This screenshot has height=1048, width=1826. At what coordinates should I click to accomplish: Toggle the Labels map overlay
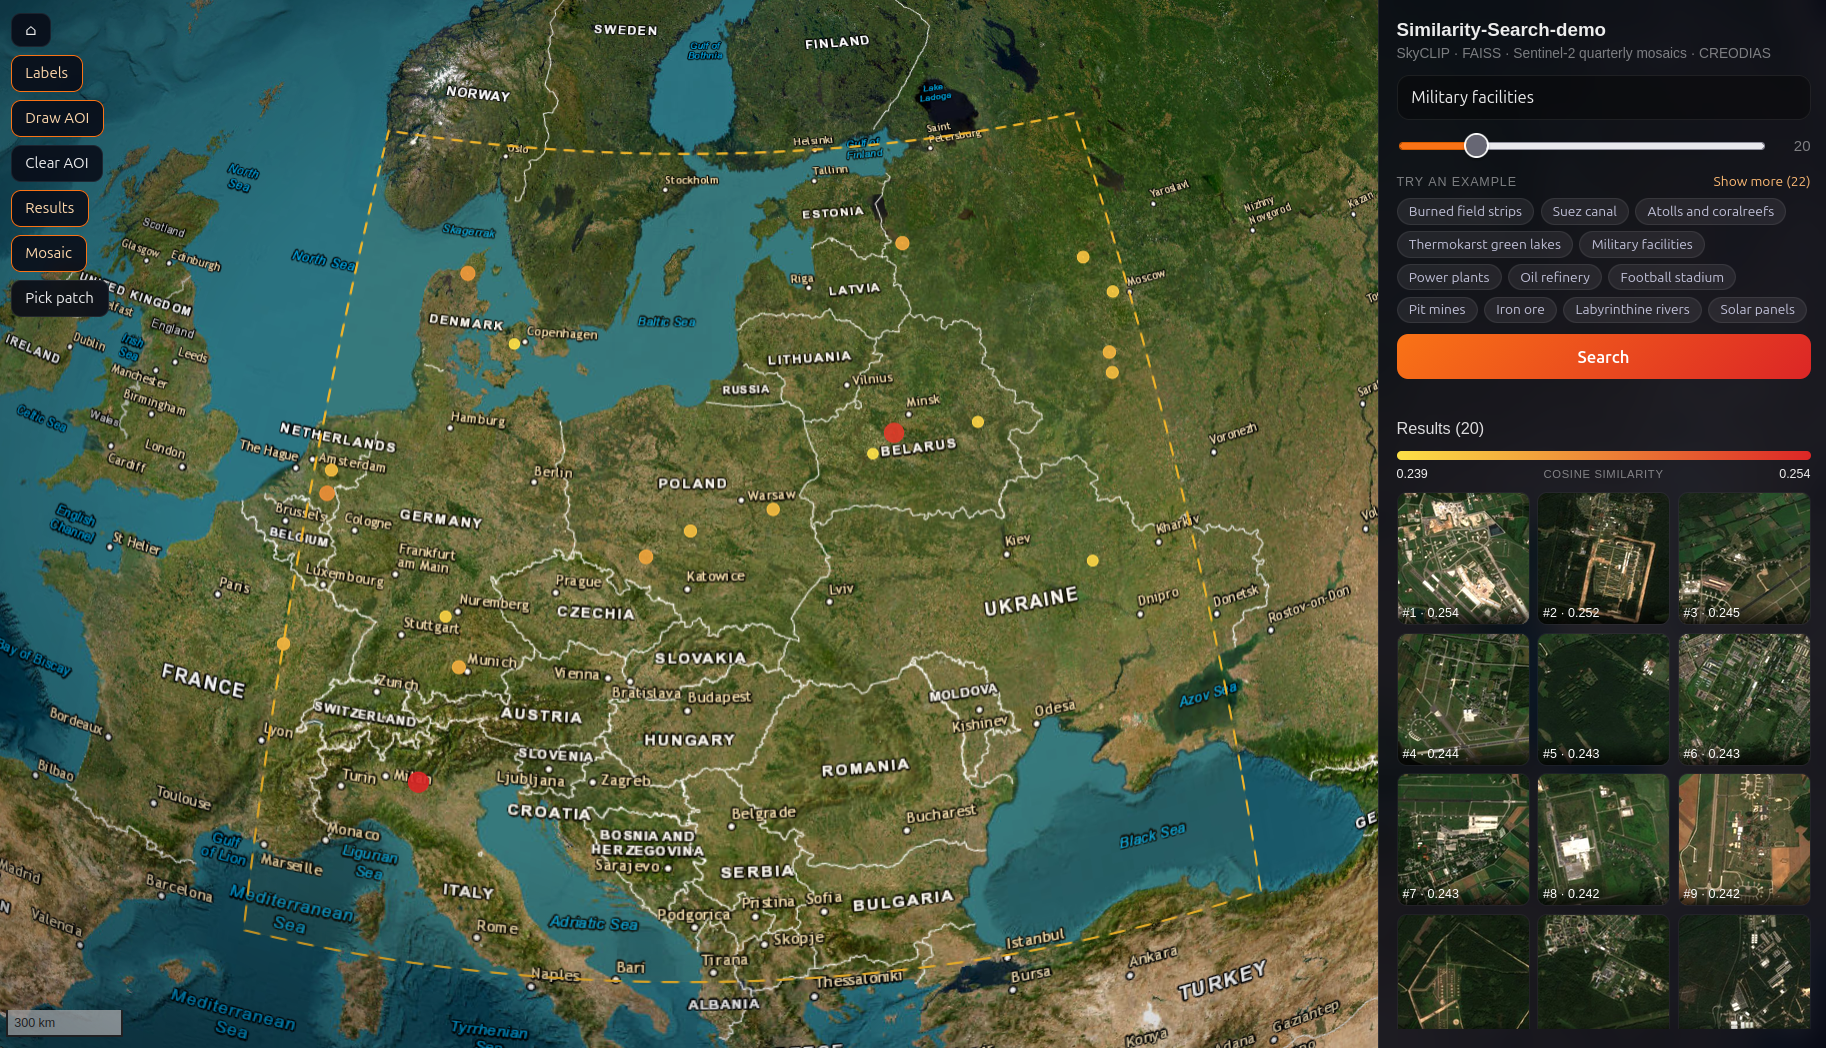47,73
